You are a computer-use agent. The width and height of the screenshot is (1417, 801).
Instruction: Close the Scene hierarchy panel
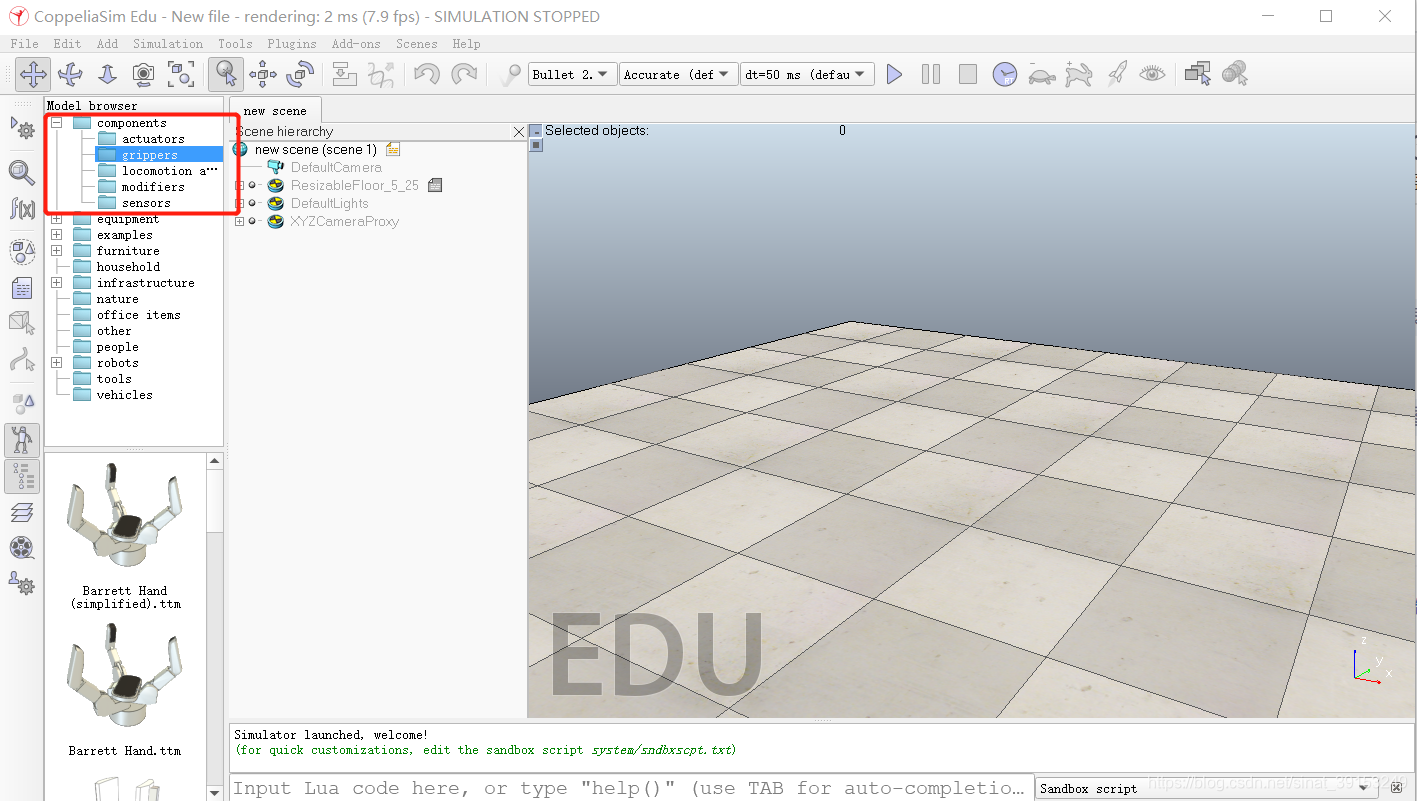(x=518, y=132)
